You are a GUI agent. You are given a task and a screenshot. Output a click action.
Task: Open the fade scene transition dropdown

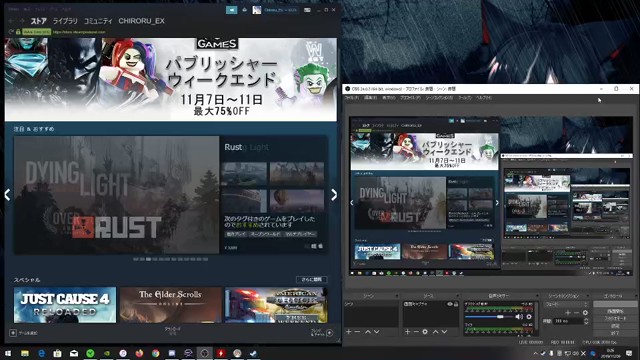point(566,304)
